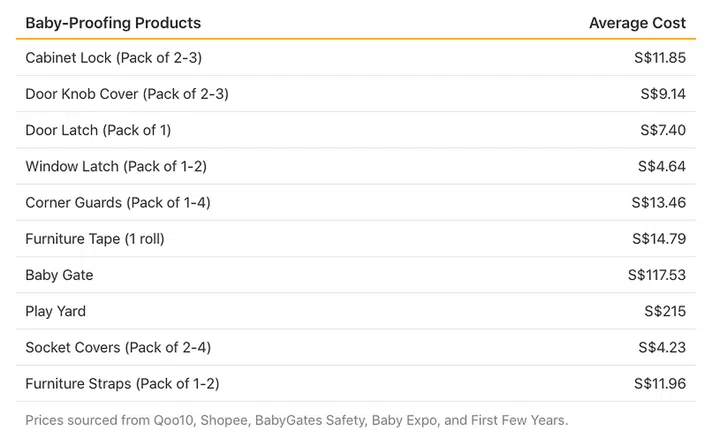Select Window Latch (Pack of 1-2) row

click(x=116, y=166)
